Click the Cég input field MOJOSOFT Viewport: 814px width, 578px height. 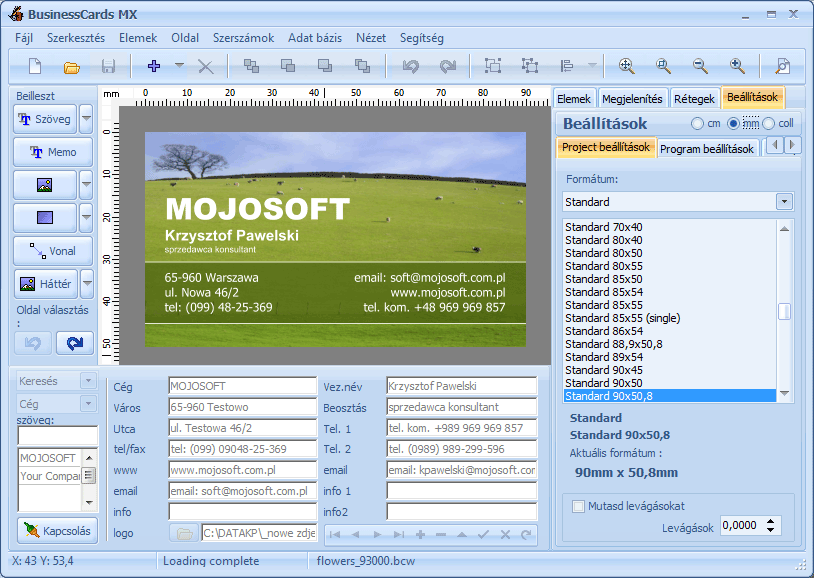pos(242,386)
